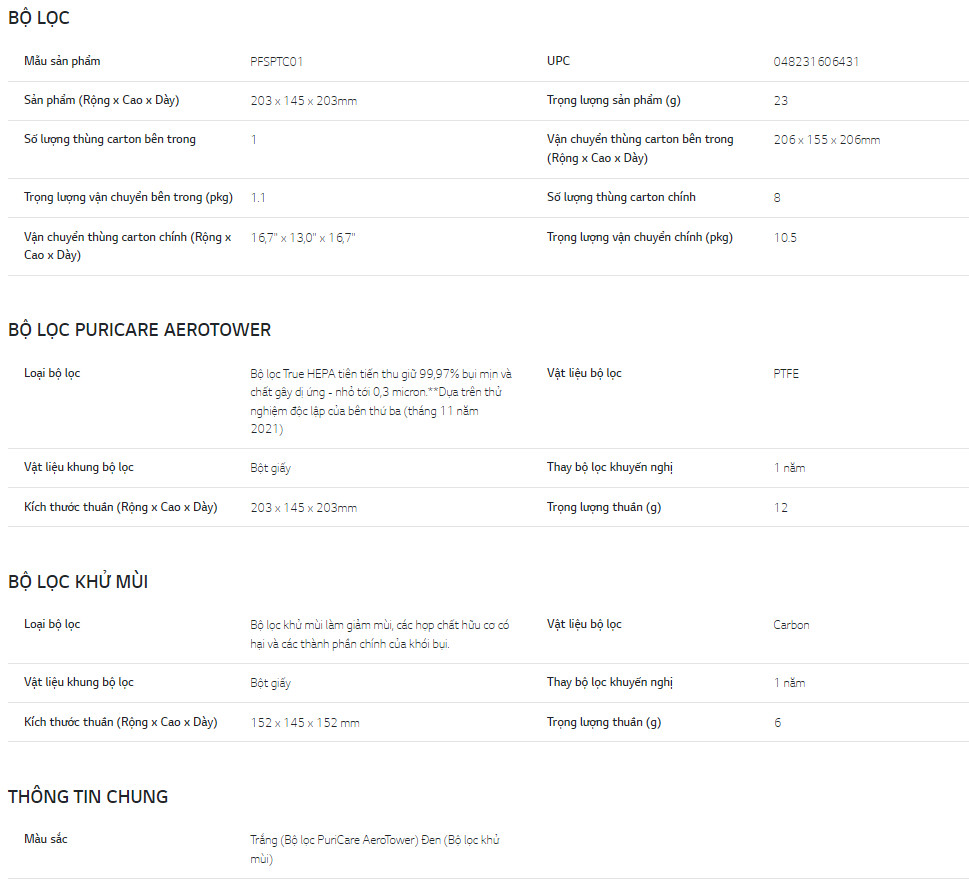The image size is (969, 889).
Task: Click the colour description starting with Trắng
Action: (374, 849)
